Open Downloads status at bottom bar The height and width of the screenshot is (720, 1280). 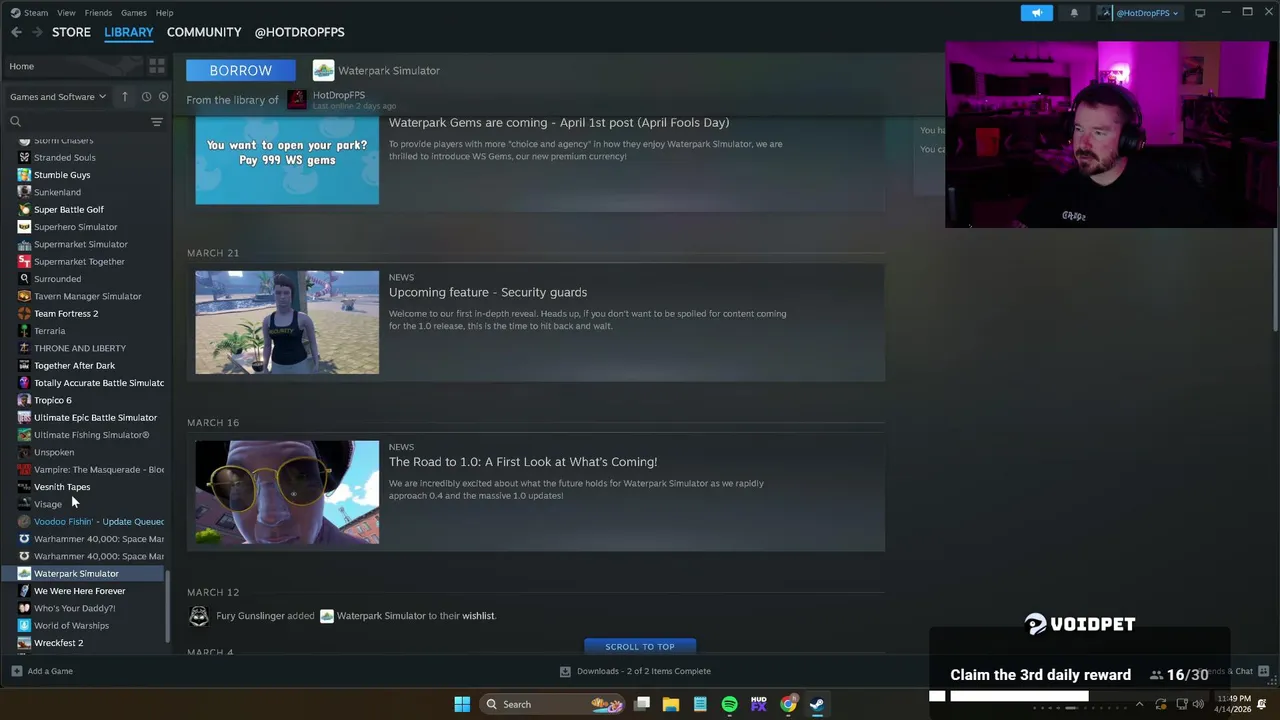(635, 671)
